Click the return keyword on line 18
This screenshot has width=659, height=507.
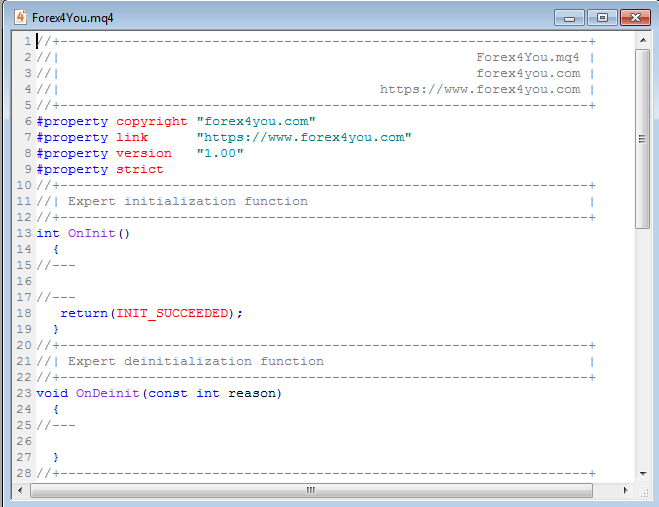click(83, 313)
